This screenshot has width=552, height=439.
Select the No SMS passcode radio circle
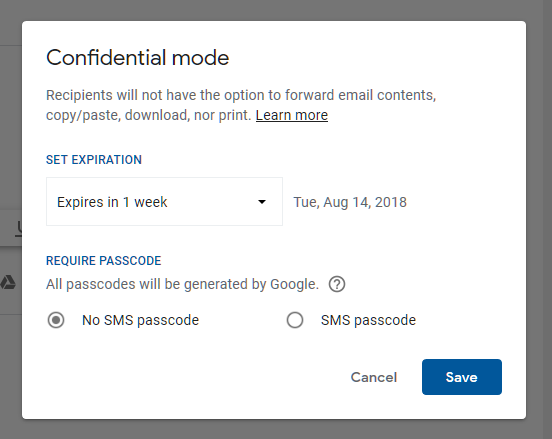coord(56,320)
